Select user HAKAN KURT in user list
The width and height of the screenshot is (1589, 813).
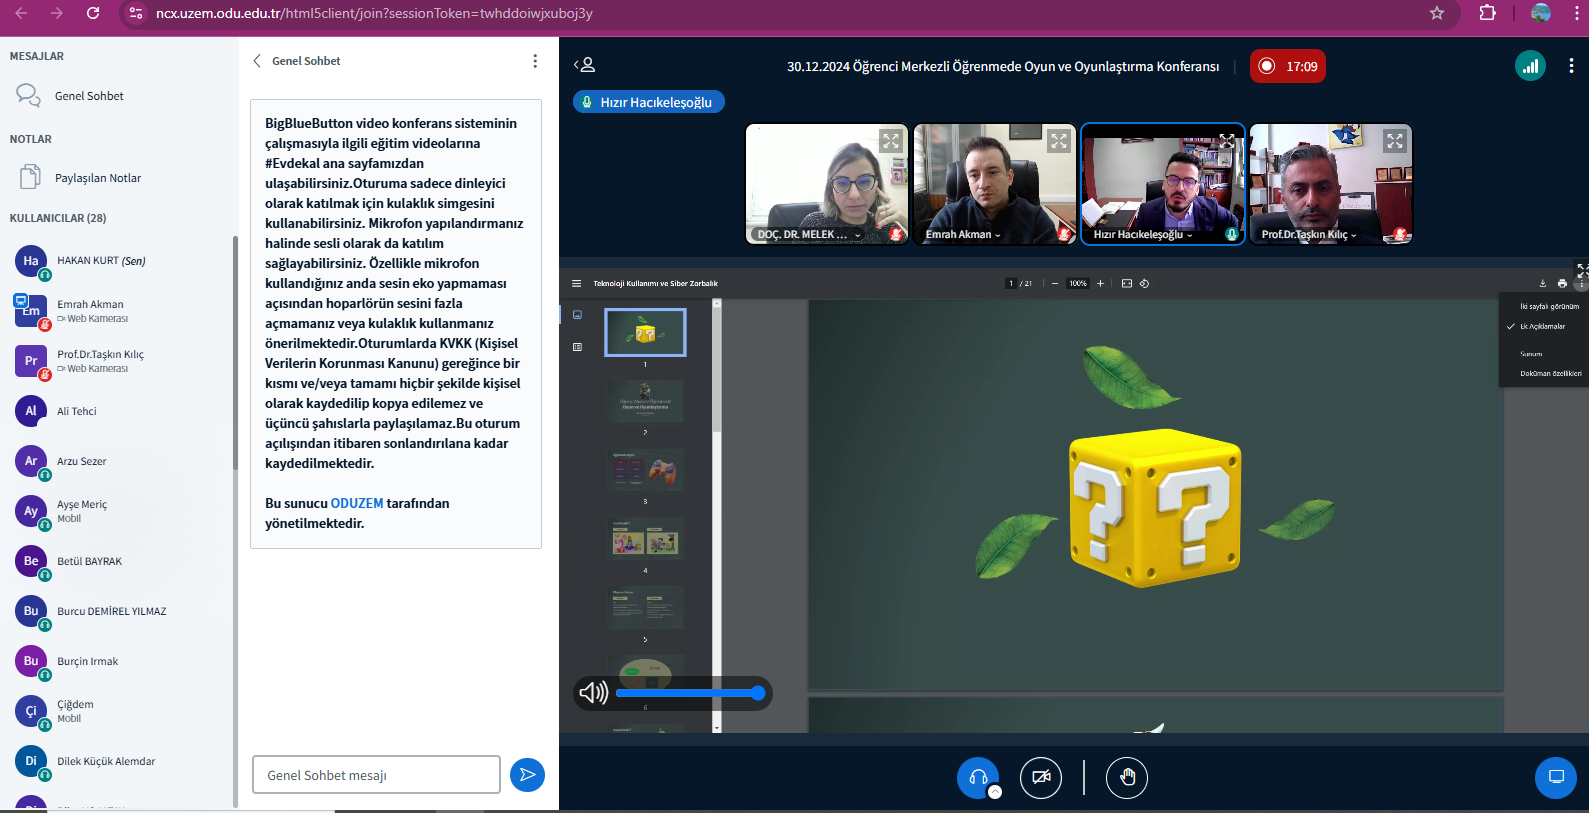(x=119, y=261)
